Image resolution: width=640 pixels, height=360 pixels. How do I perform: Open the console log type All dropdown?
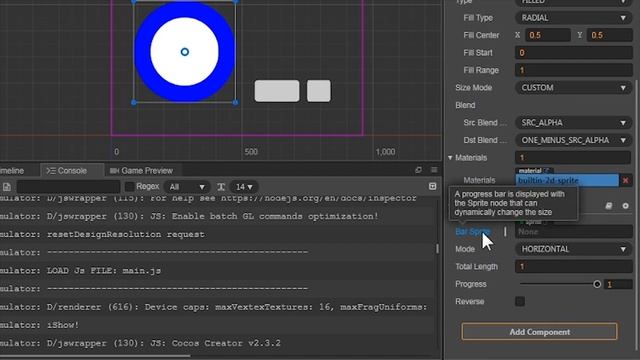[187, 187]
